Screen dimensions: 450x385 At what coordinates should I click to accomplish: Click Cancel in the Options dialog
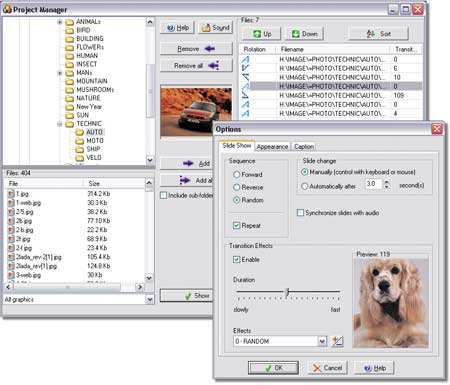(x=327, y=368)
